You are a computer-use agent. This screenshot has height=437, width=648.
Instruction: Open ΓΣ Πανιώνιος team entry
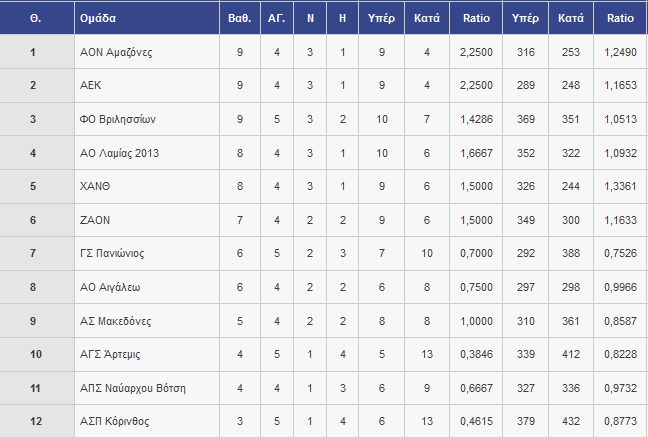point(115,254)
